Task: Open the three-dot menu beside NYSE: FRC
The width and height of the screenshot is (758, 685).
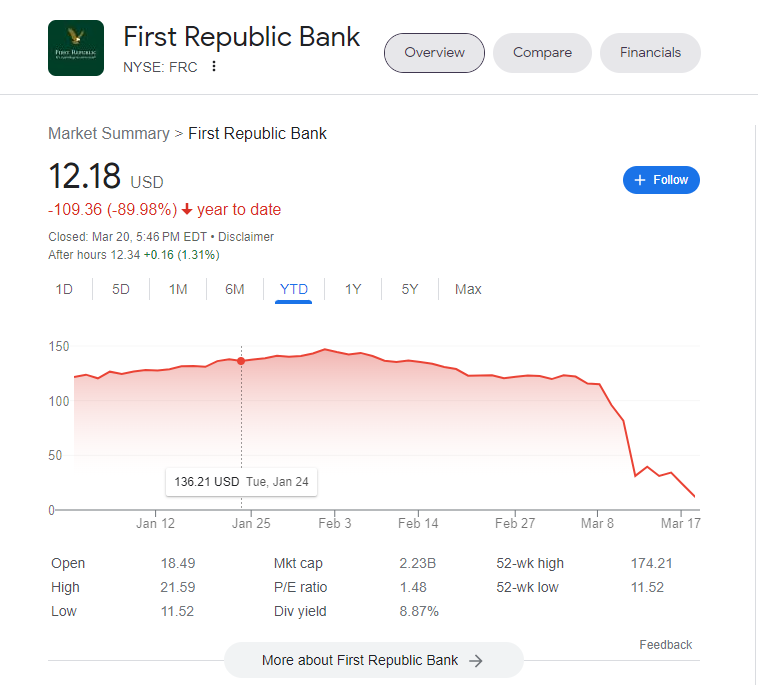Action: pyautogui.click(x=214, y=66)
